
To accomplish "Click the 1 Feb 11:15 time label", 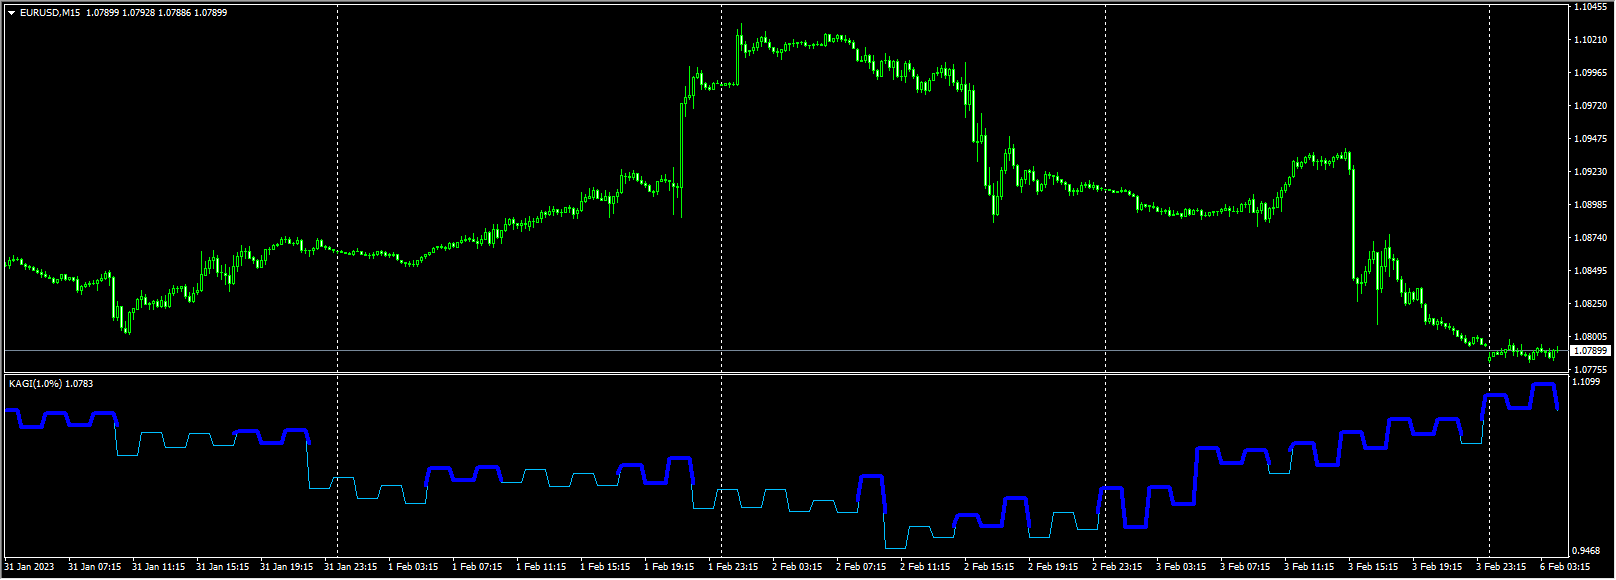I will (x=541, y=567).
